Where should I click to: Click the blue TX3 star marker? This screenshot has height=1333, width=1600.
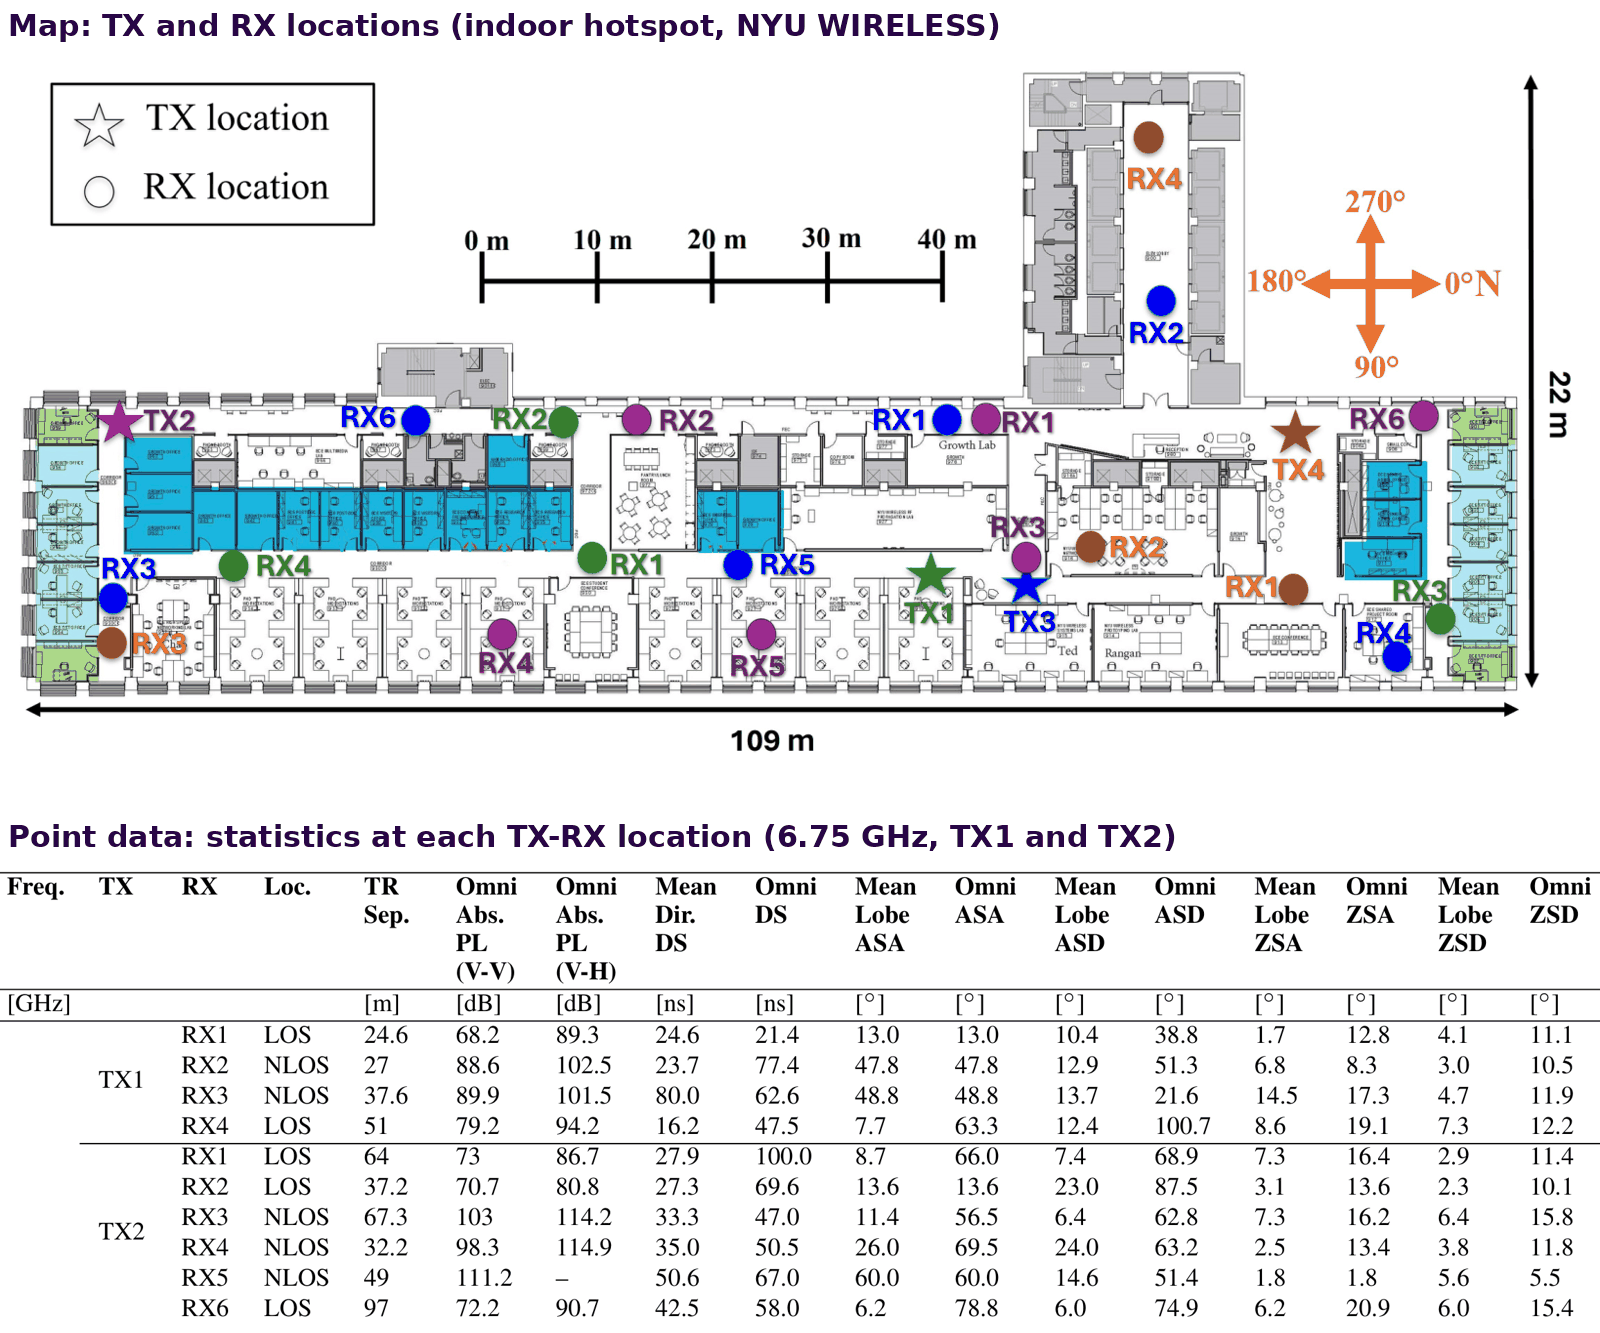1026,587
